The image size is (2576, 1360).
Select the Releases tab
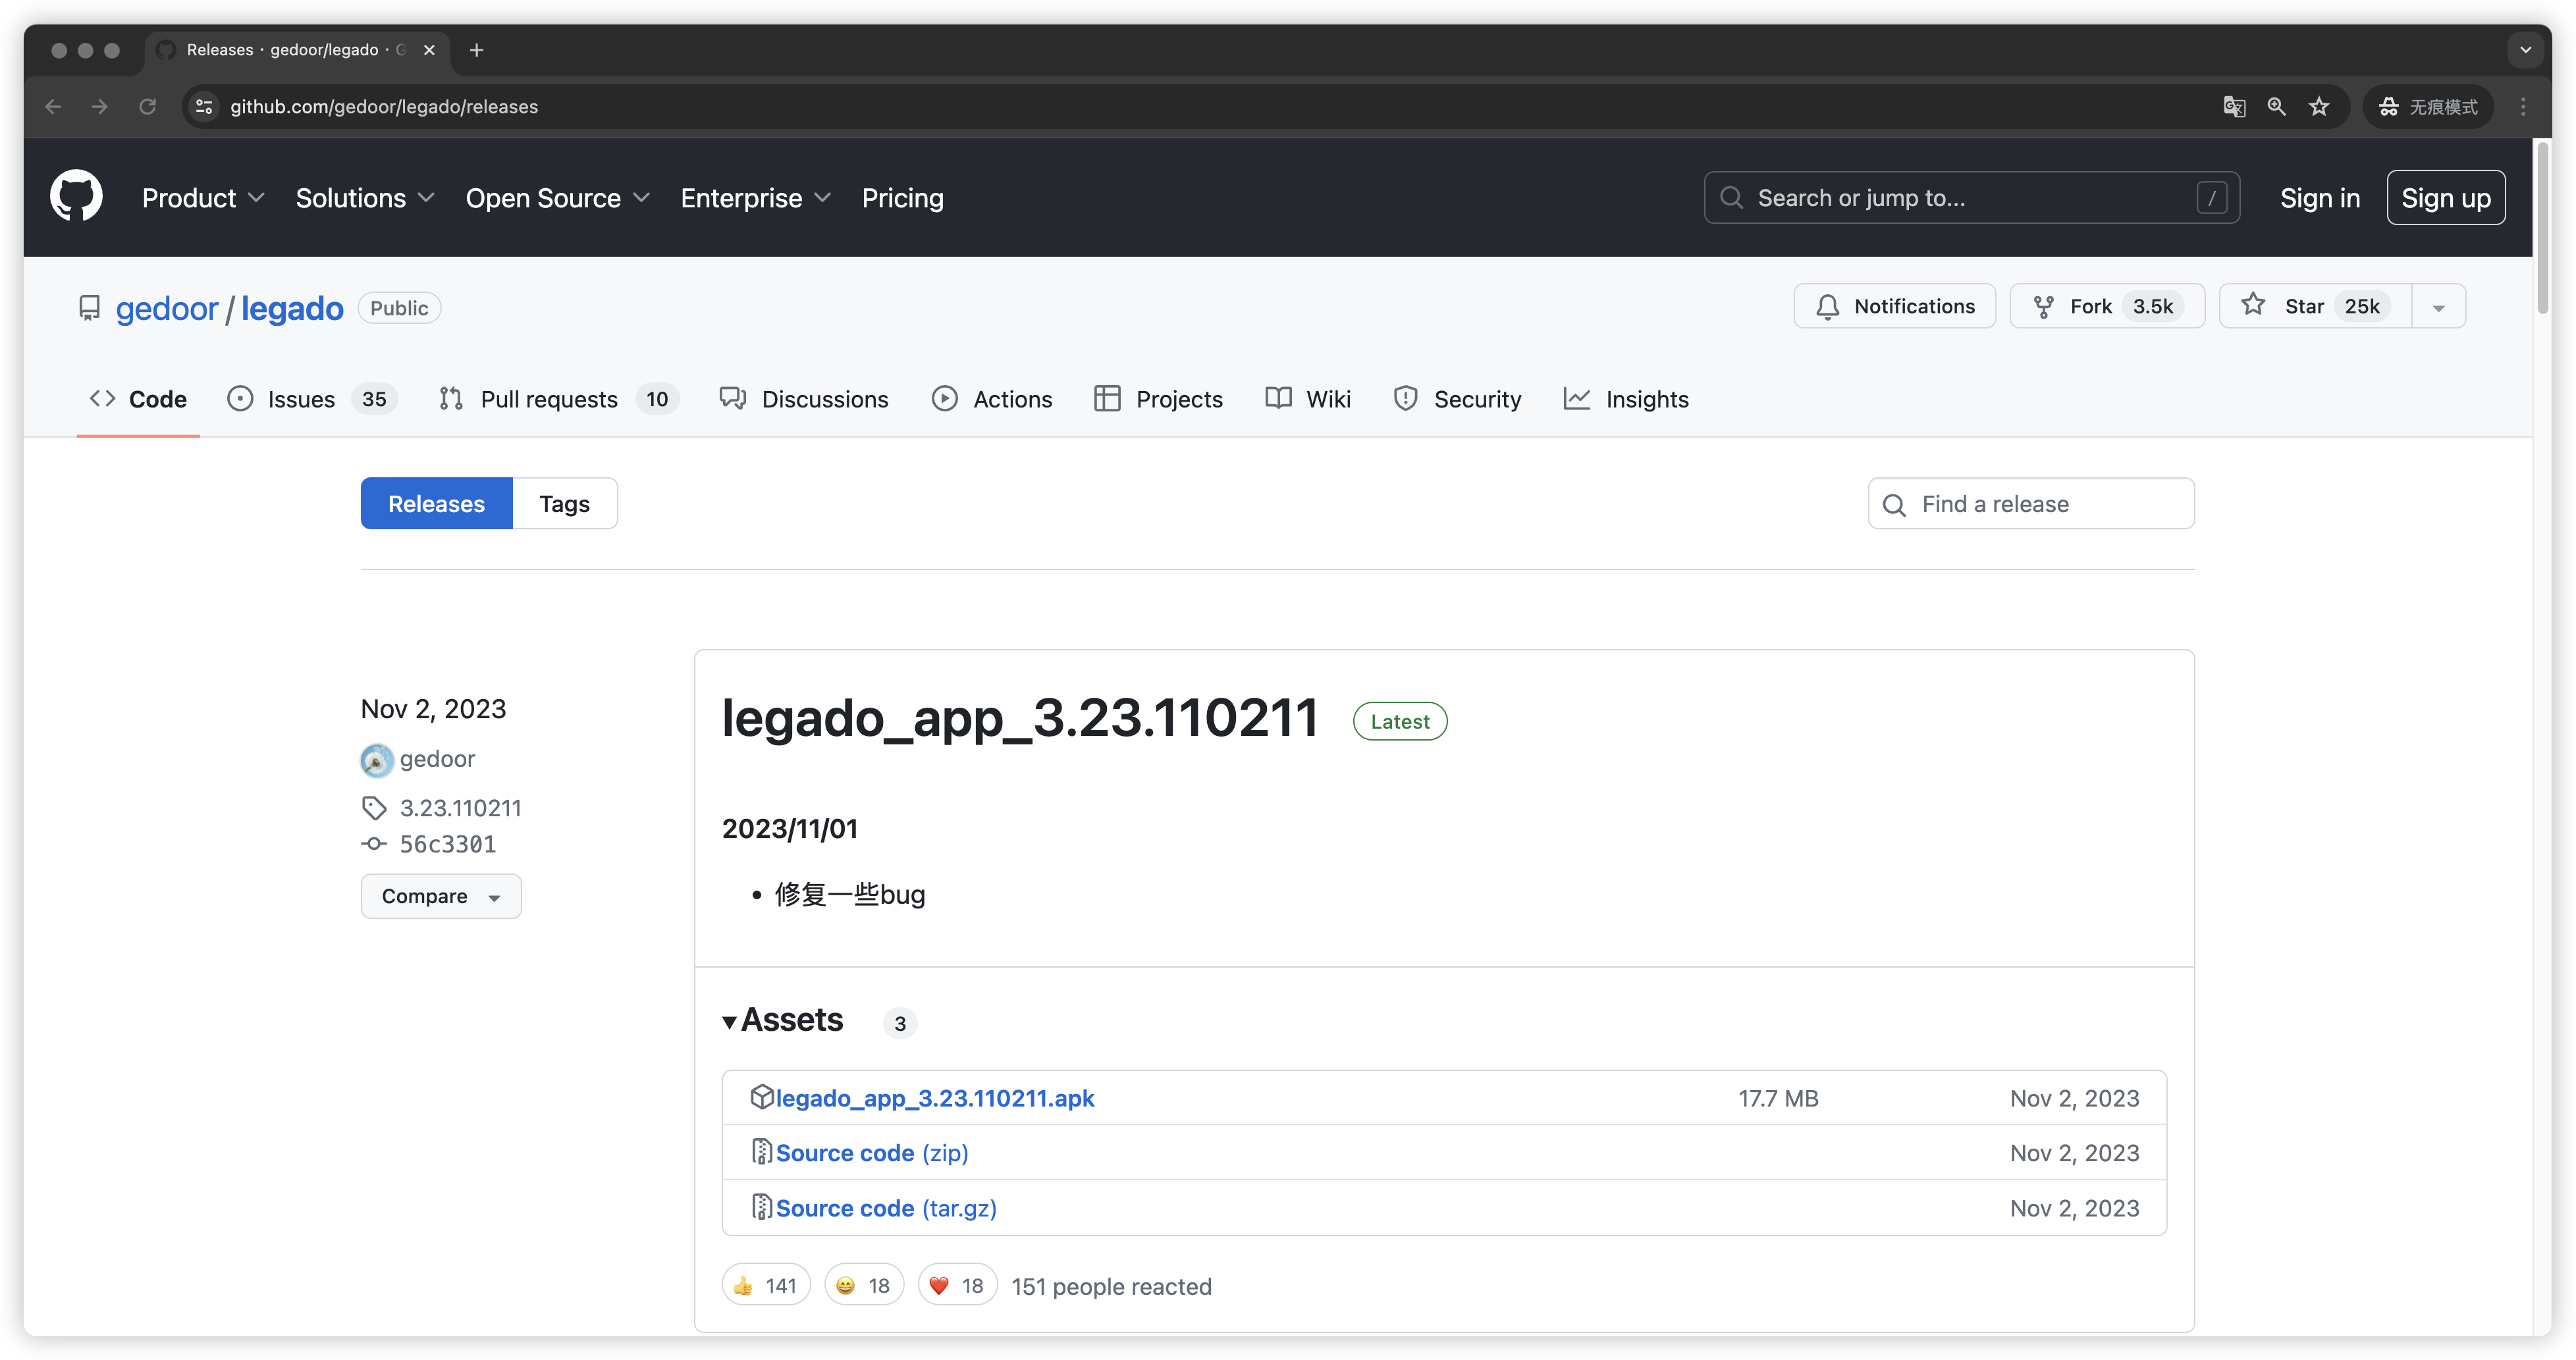[436, 504]
